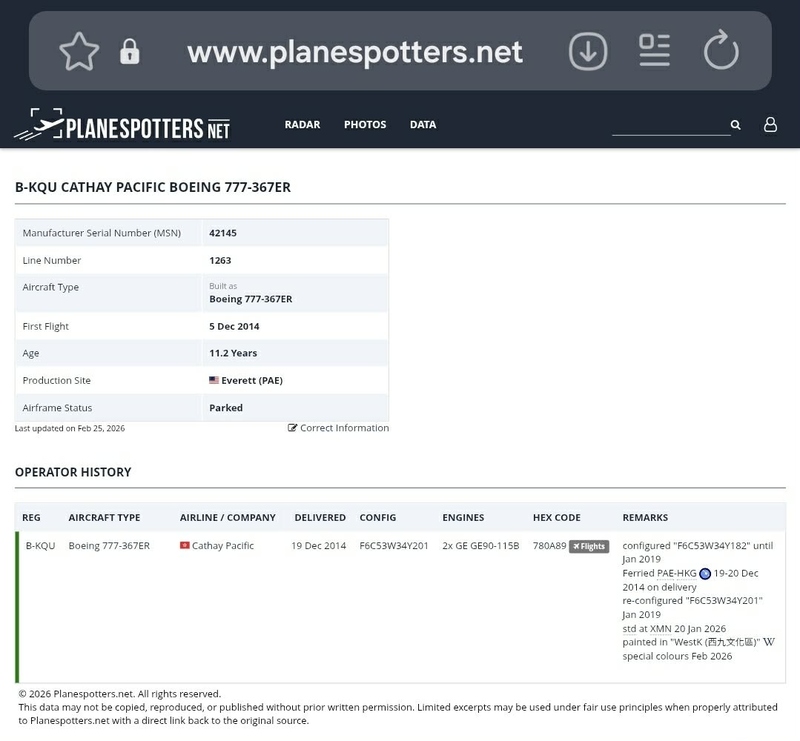Open the user account icon
Image resolution: width=800 pixels, height=741 pixels.
click(770, 125)
